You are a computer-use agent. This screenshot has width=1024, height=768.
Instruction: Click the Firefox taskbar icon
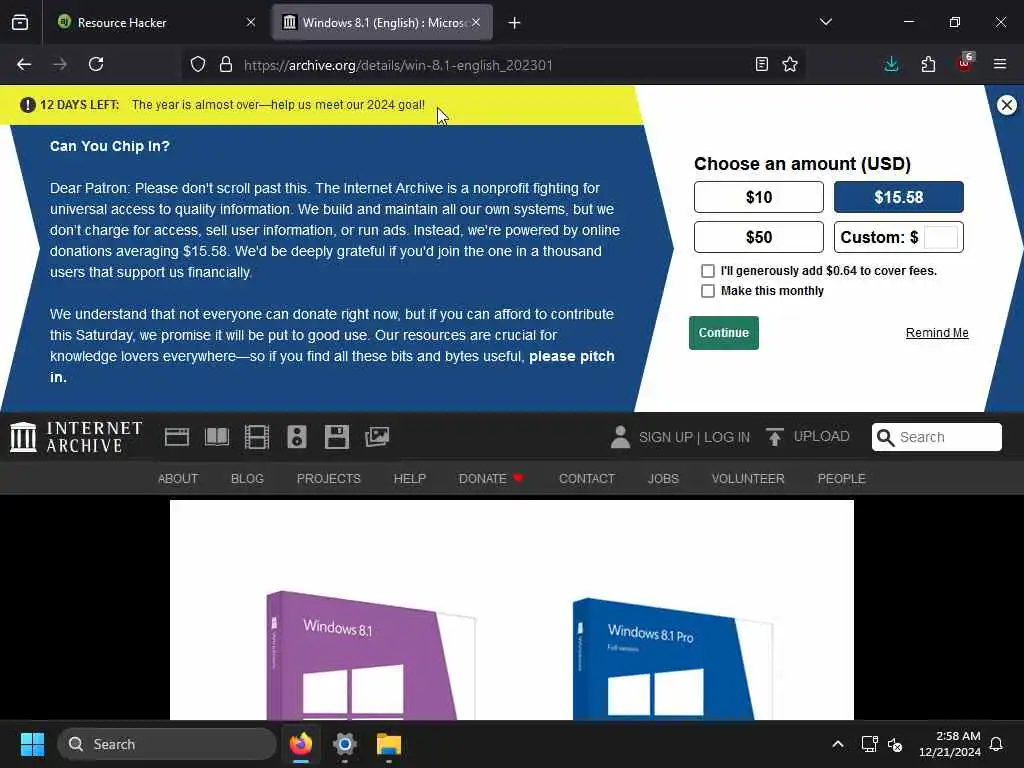[x=301, y=744]
